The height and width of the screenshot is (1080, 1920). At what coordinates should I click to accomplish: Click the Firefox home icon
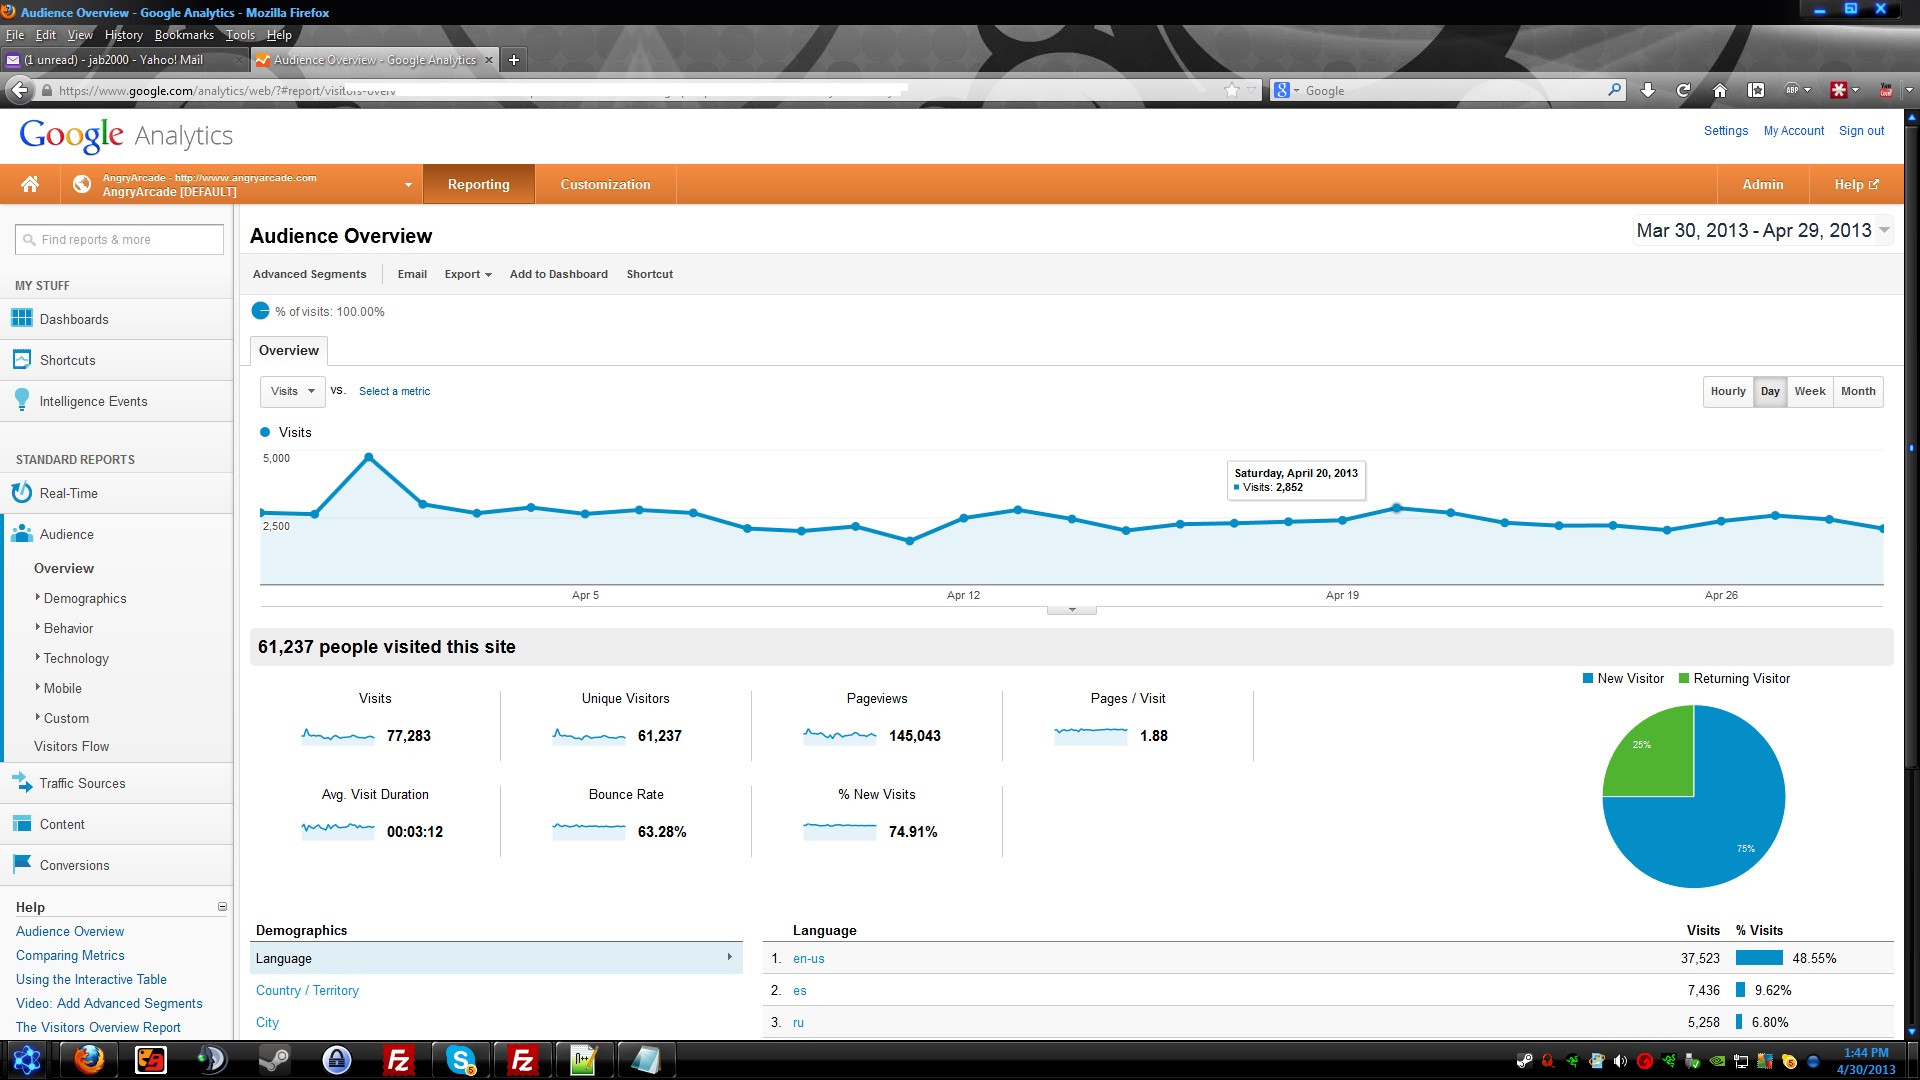[1720, 90]
